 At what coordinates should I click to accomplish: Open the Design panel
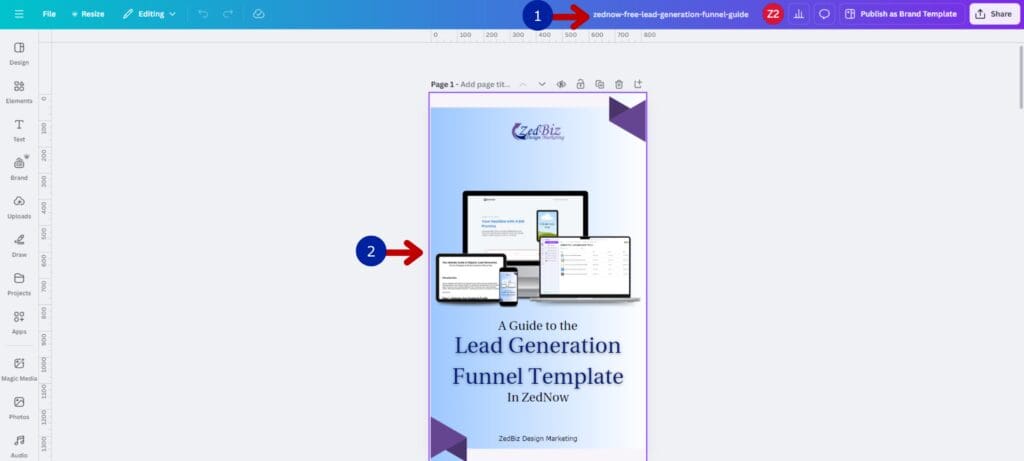19,54
